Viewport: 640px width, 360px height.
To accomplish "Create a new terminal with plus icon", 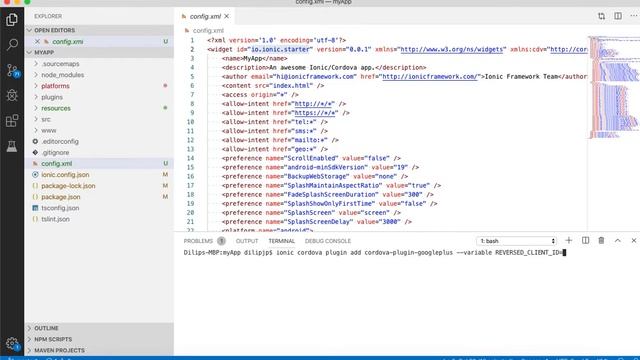I will pos(569,240).
